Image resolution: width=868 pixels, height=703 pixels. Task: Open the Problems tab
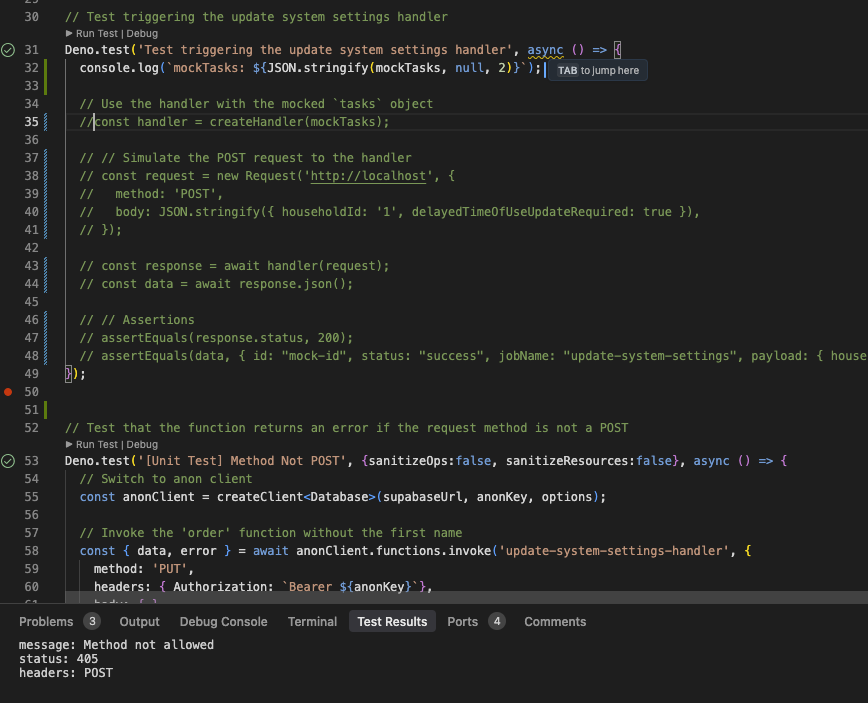46,622
